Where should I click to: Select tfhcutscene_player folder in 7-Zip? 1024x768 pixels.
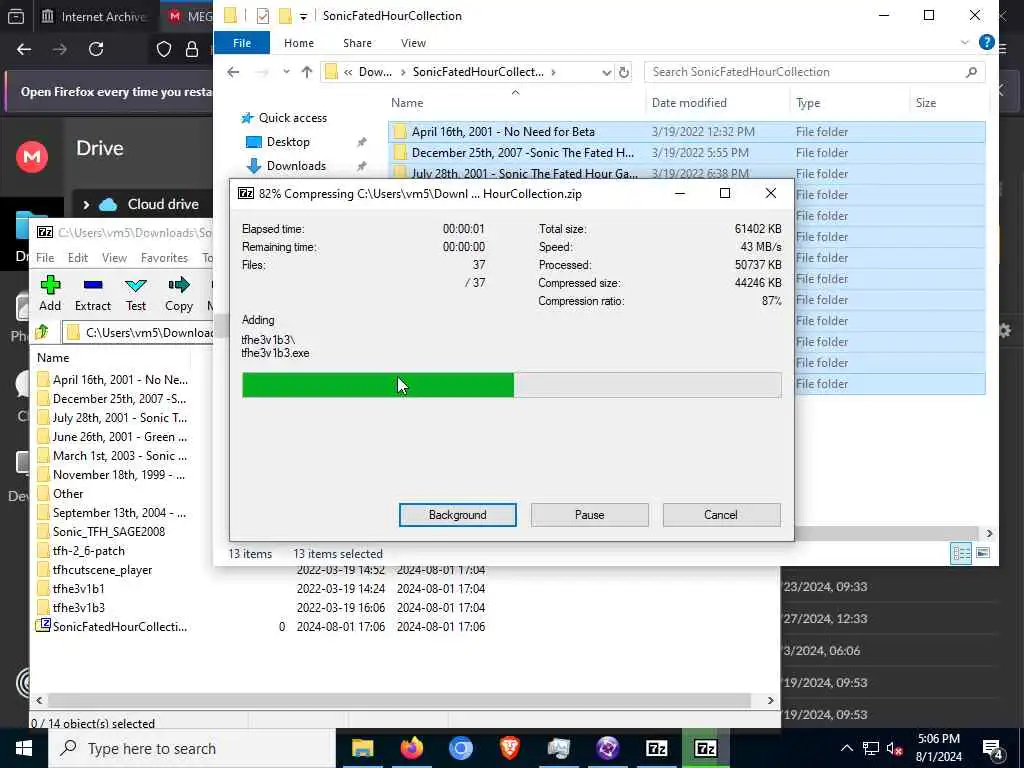[x=102, y=569]
